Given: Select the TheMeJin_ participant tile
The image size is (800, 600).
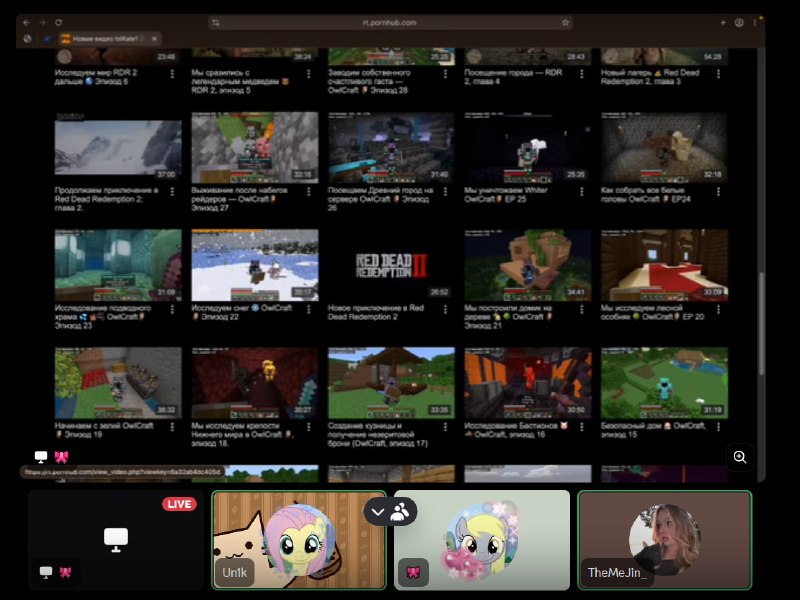Looking at the screenshot, I should (x=665, y=540).
